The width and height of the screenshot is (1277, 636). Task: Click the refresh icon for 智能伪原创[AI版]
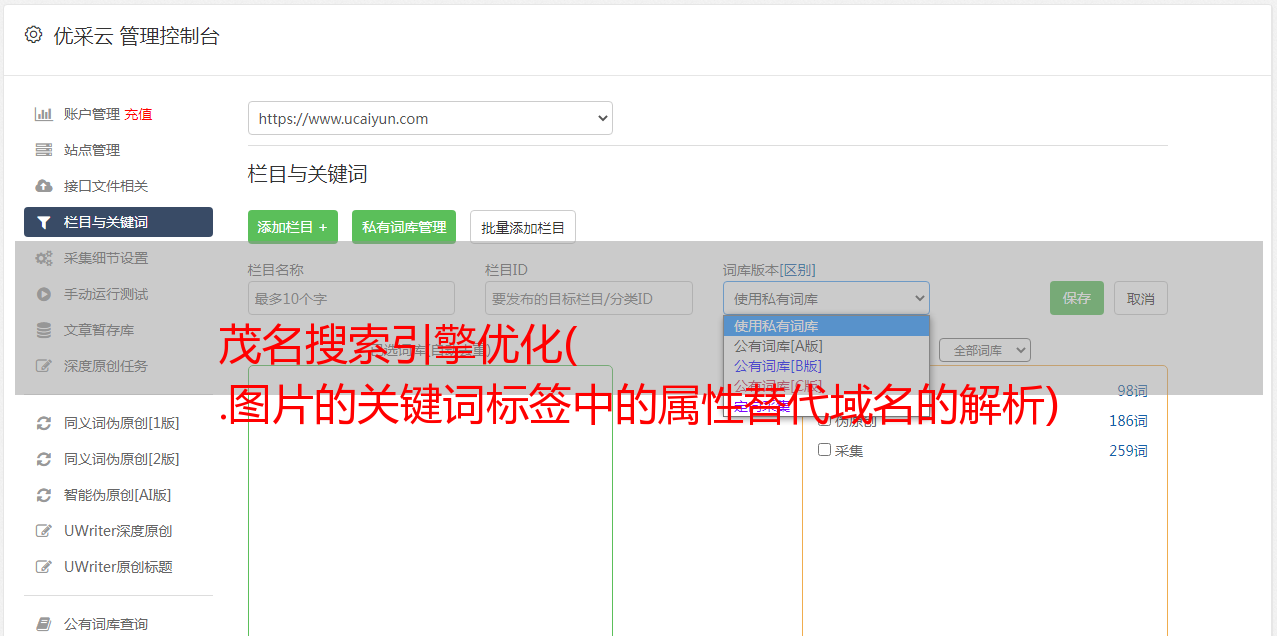[44, 495]
